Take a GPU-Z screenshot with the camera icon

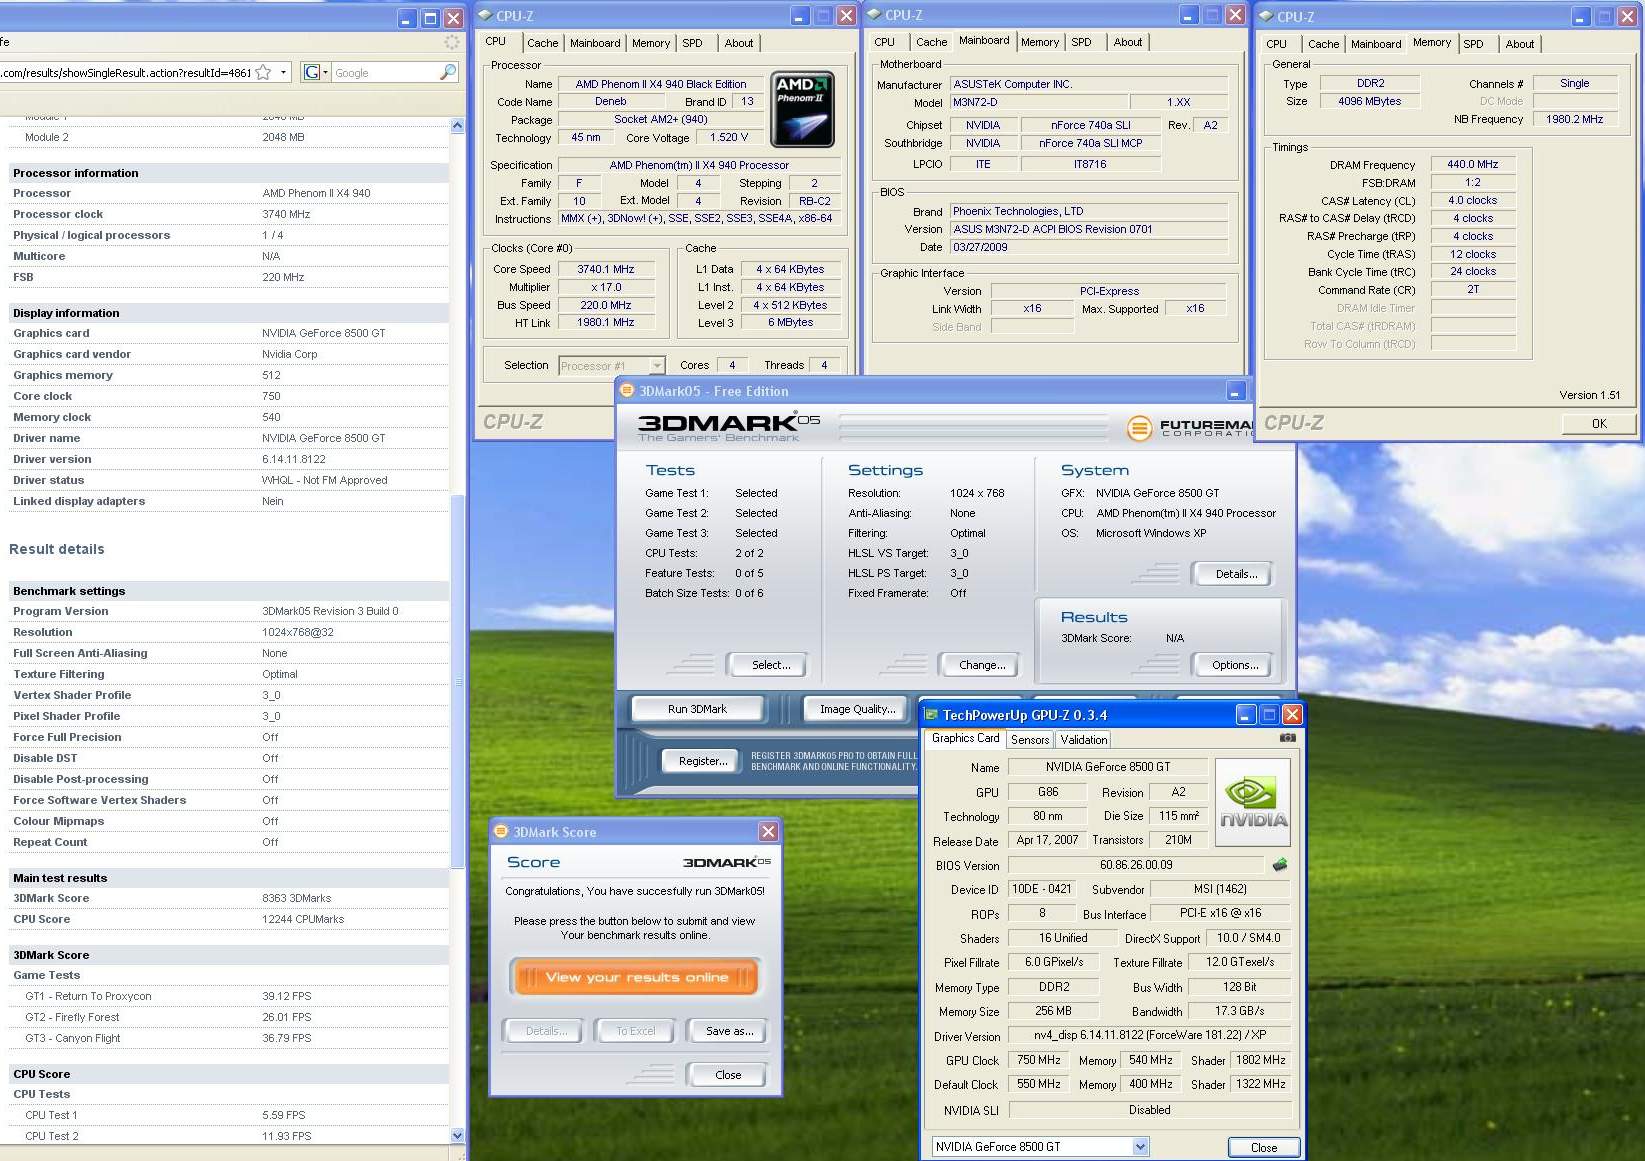(x=1288, y=738)
